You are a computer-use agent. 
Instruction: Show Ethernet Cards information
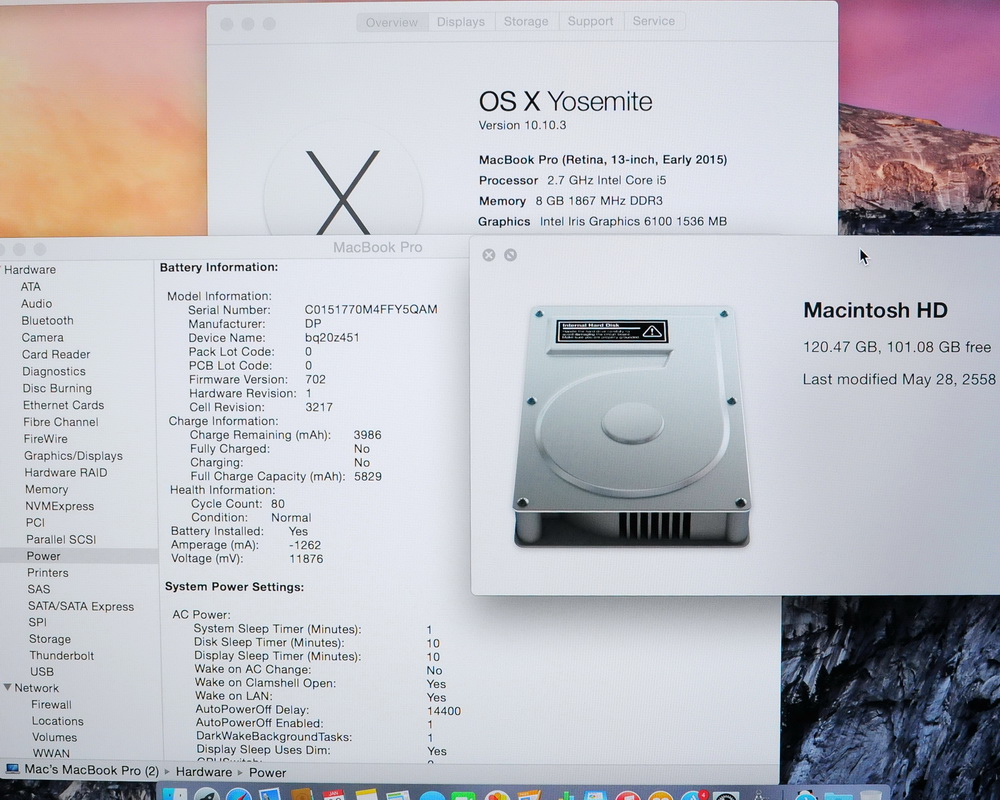pos(64,405)
